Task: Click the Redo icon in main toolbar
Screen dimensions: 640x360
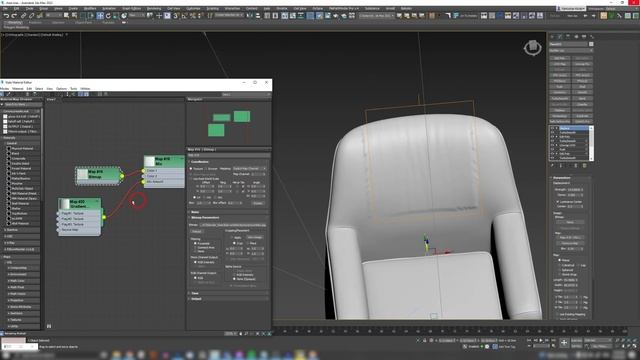Action: [x=14, y=16]
